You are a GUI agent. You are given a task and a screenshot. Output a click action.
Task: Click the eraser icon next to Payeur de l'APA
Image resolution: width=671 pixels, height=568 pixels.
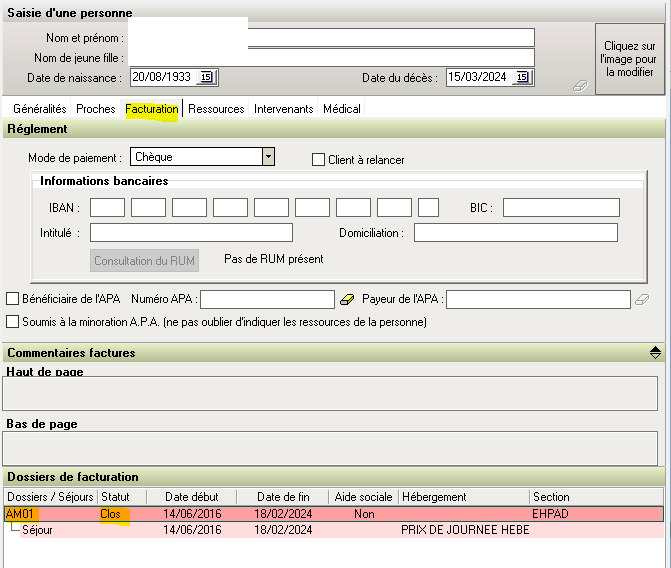[643, 299]
